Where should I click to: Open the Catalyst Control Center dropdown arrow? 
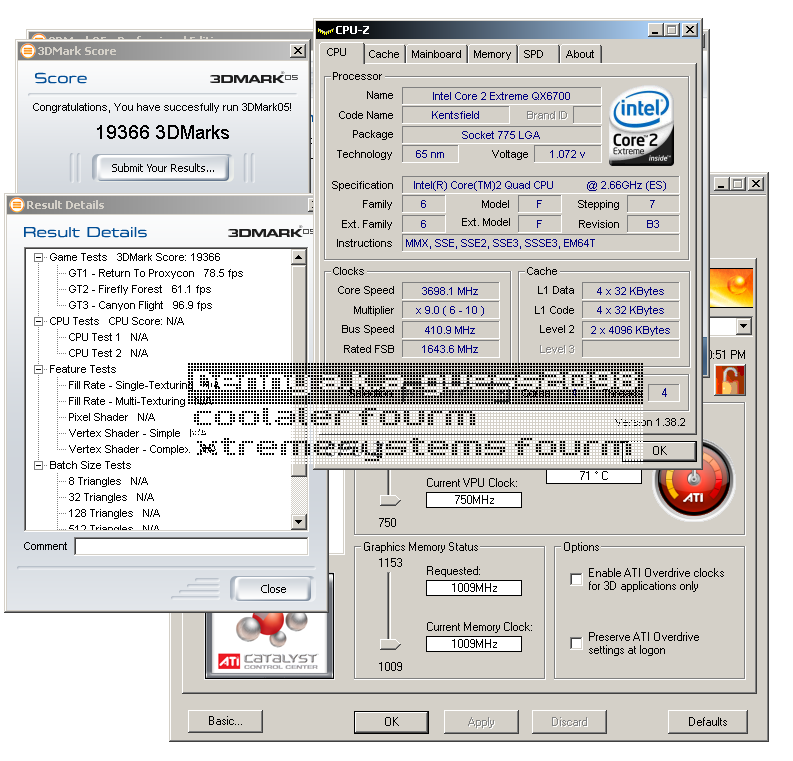coord(742,326)
